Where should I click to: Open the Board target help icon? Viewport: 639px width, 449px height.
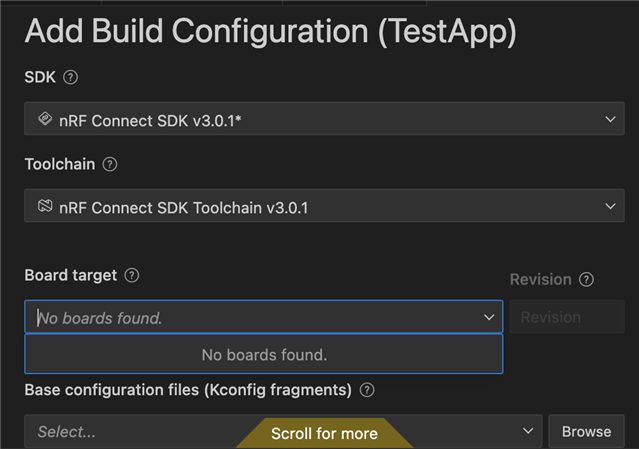pyautogui.click(x=132, y=275)
